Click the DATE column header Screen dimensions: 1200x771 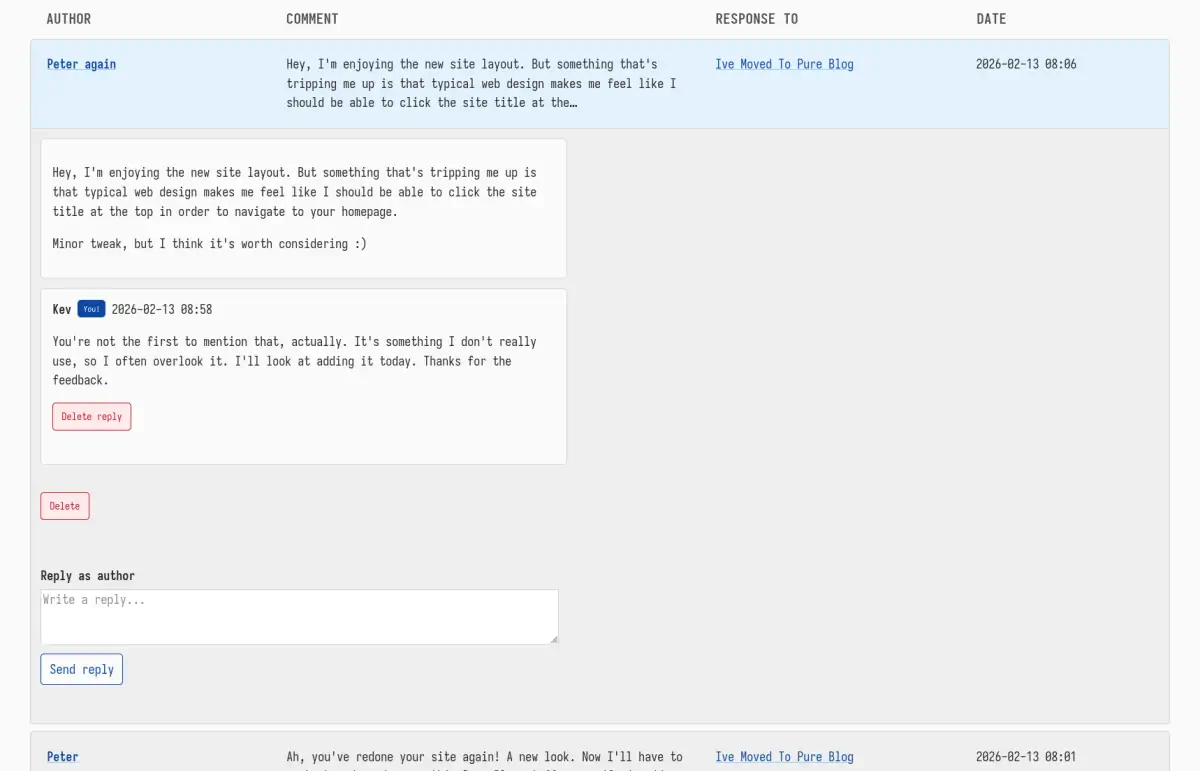click(991, 19)
